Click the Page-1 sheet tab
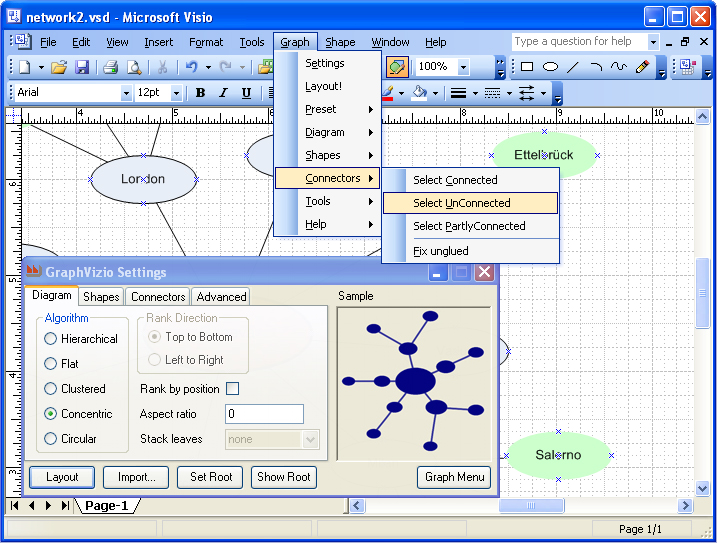 [107, 505]
